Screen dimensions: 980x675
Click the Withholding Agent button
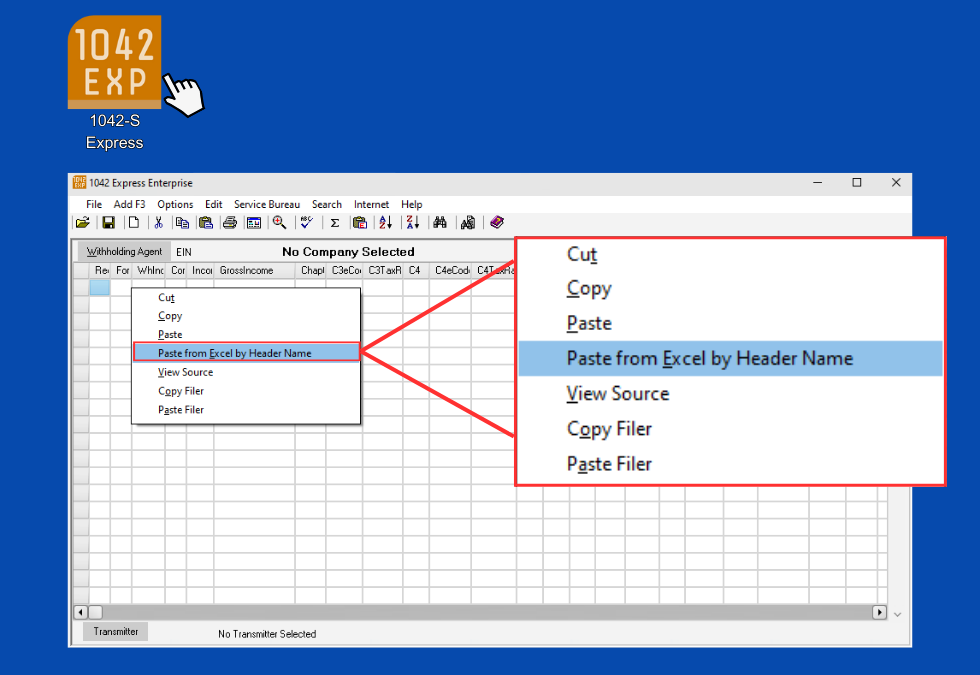point(124,252)
